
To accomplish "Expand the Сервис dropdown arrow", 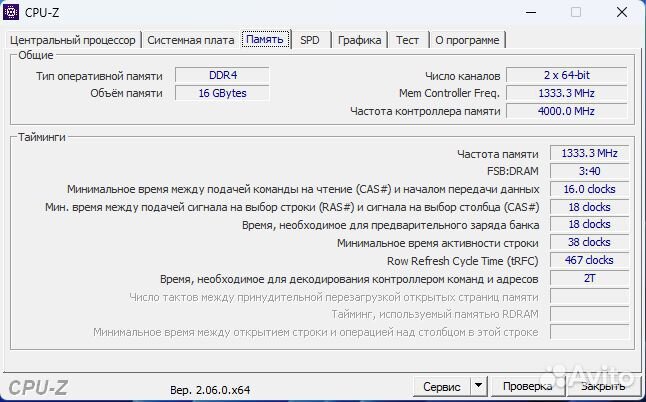I will (x=478, y=387).
